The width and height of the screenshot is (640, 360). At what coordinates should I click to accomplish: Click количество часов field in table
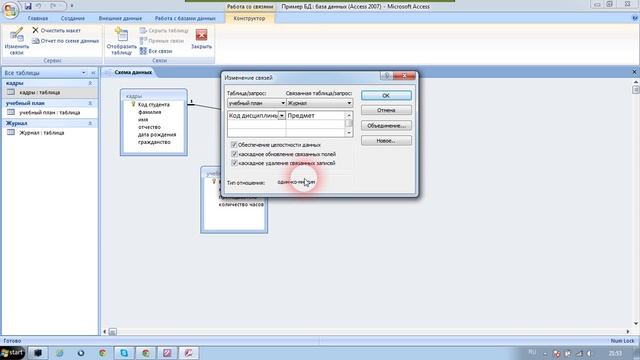241,204
